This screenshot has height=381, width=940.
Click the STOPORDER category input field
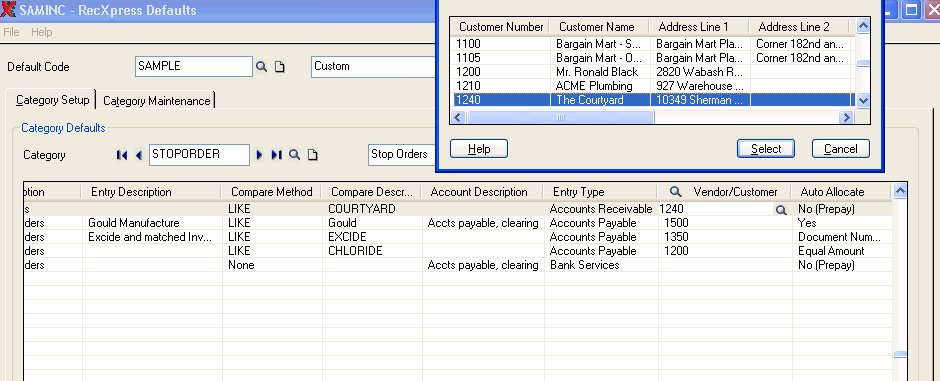(x=199, y=155)
